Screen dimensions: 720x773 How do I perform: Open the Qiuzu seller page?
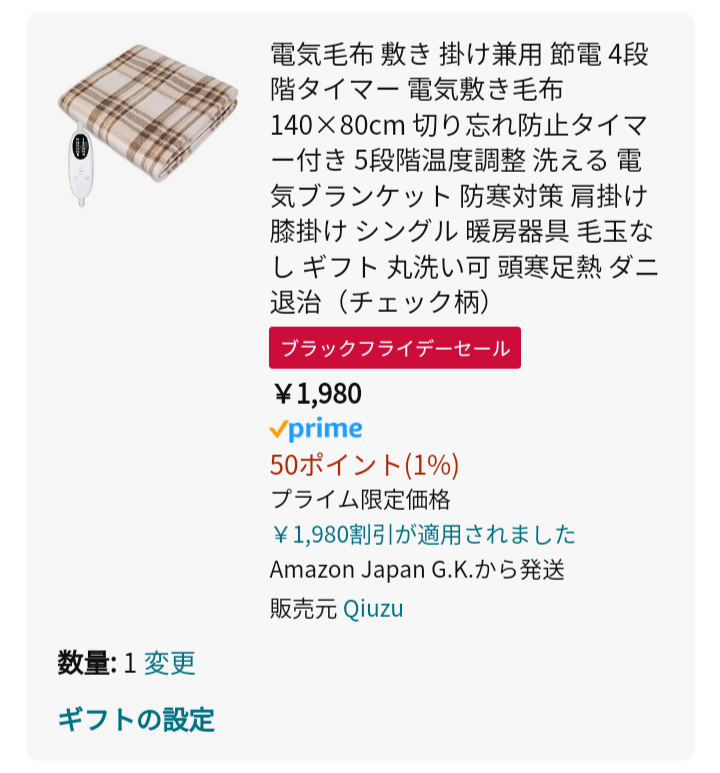(x=373, y=608)
